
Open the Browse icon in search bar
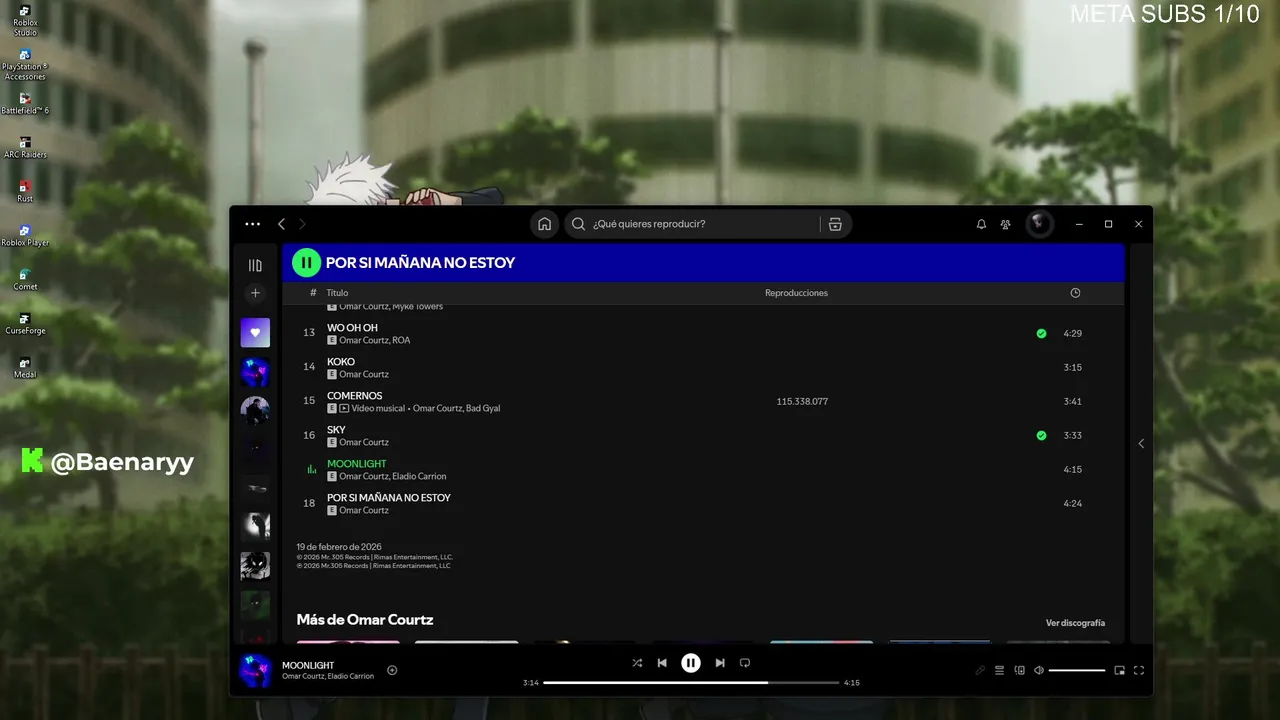point(835,224)
